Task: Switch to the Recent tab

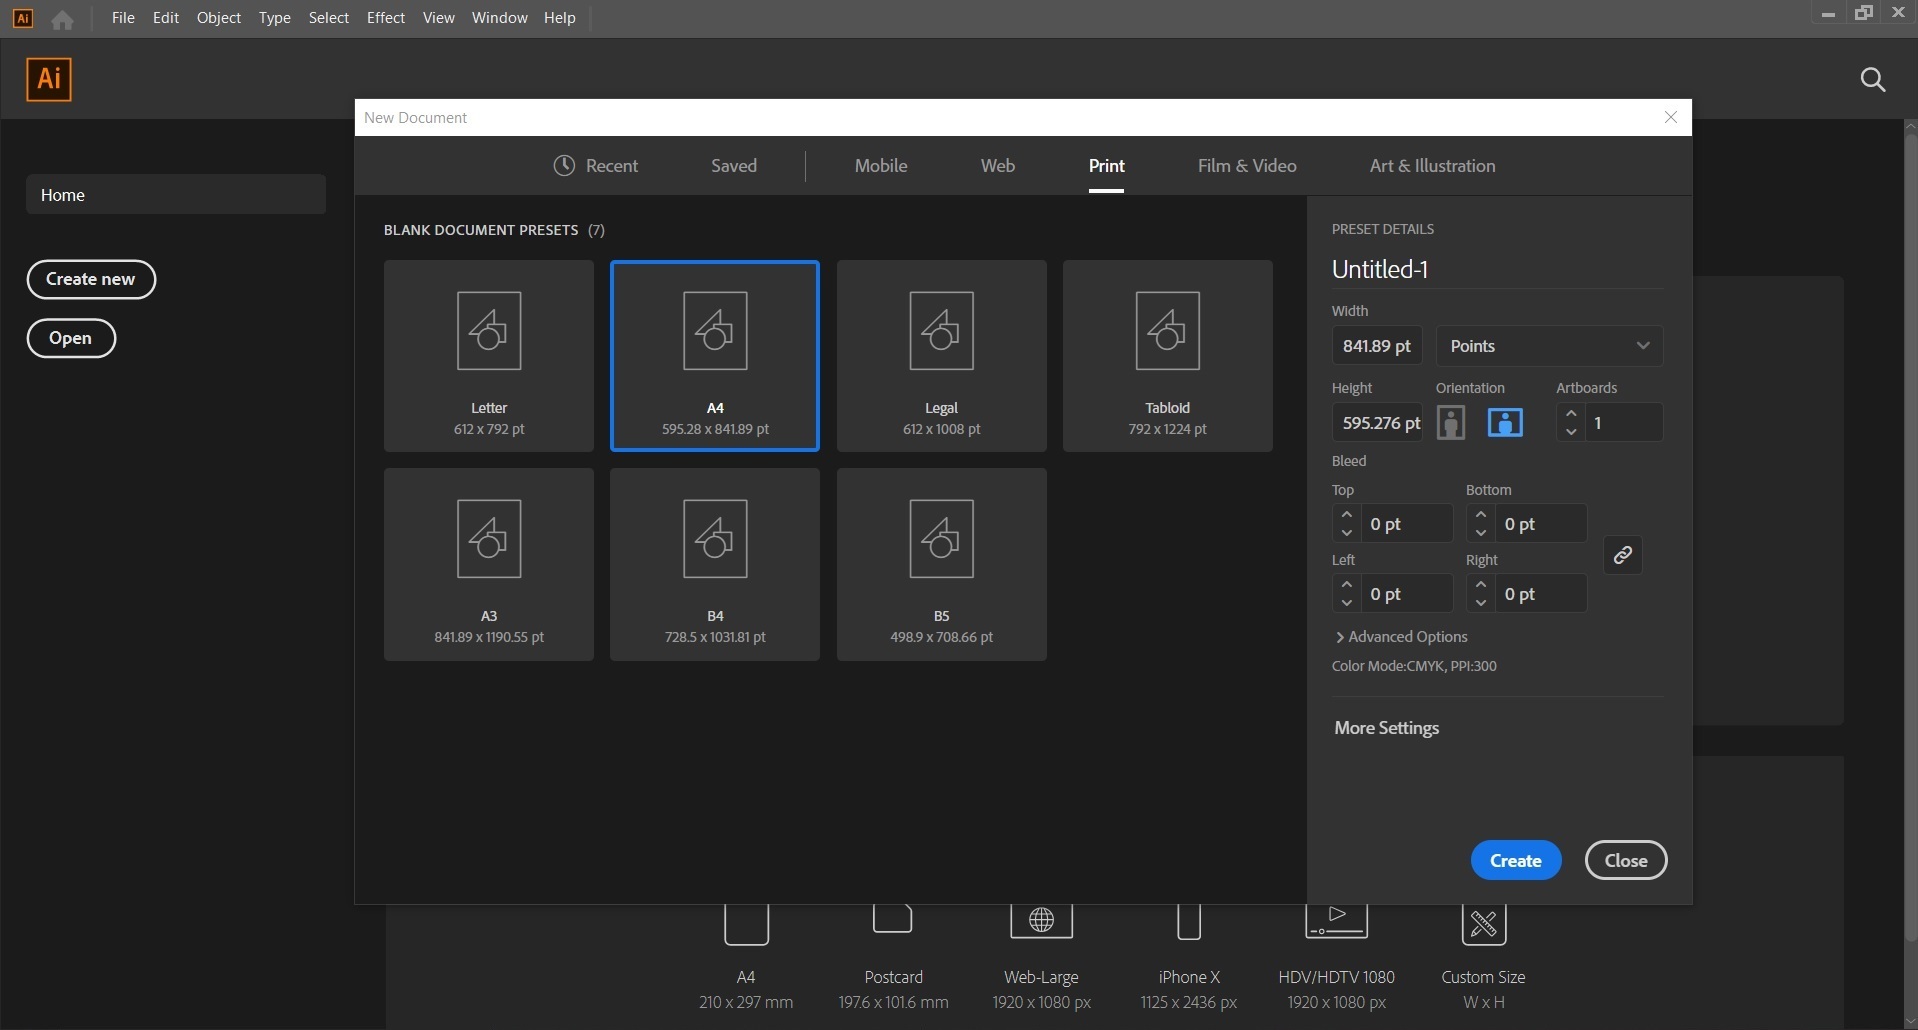Action: [x=596, y=166]
